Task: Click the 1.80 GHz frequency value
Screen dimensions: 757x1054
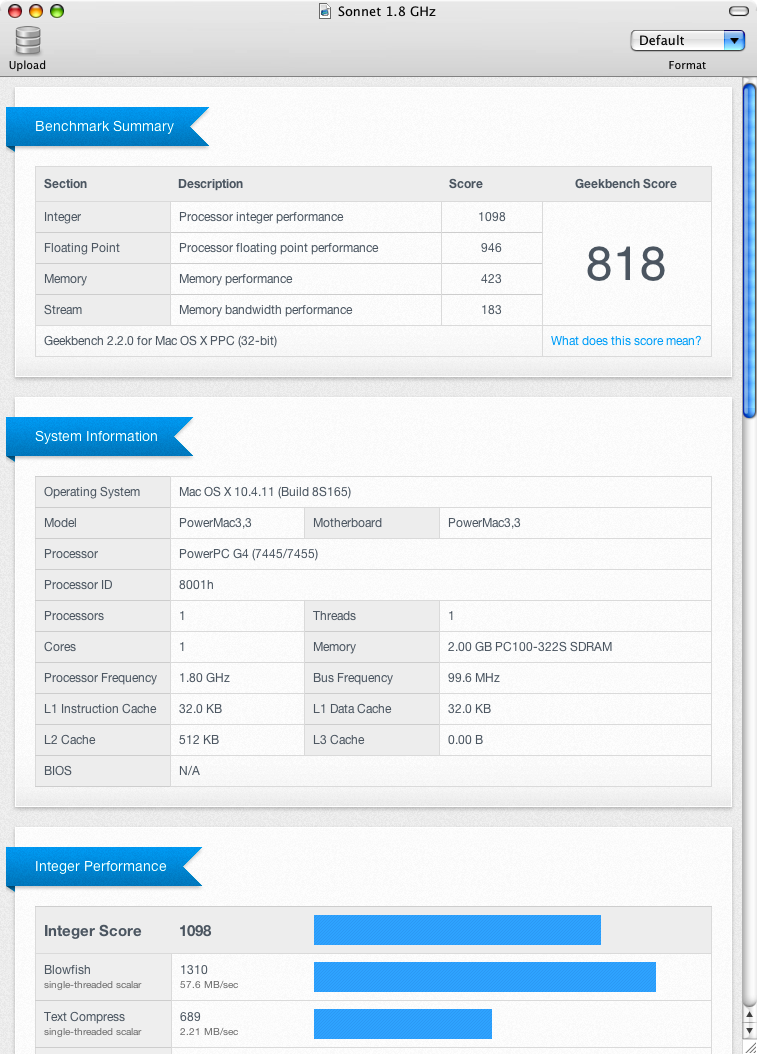Action: [x=204, y=678]
